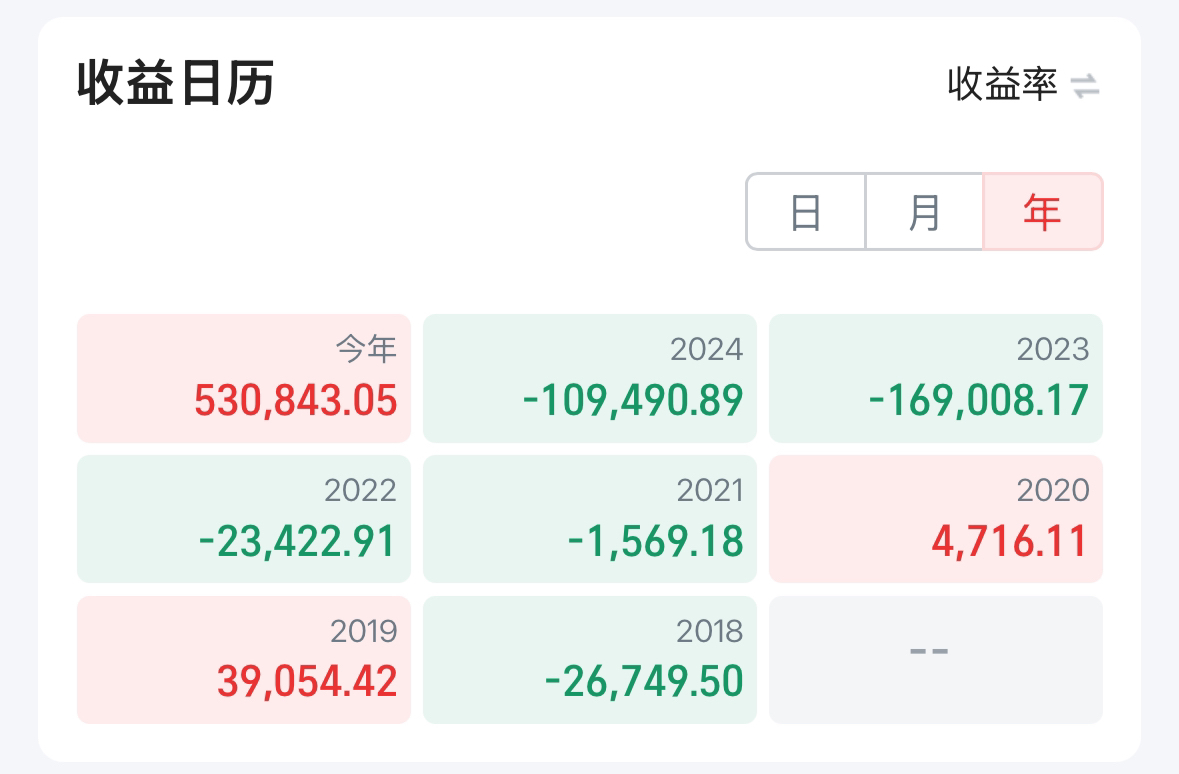Select the 2021 yearly result cell

pyautogui.click(x=590, y=519)
